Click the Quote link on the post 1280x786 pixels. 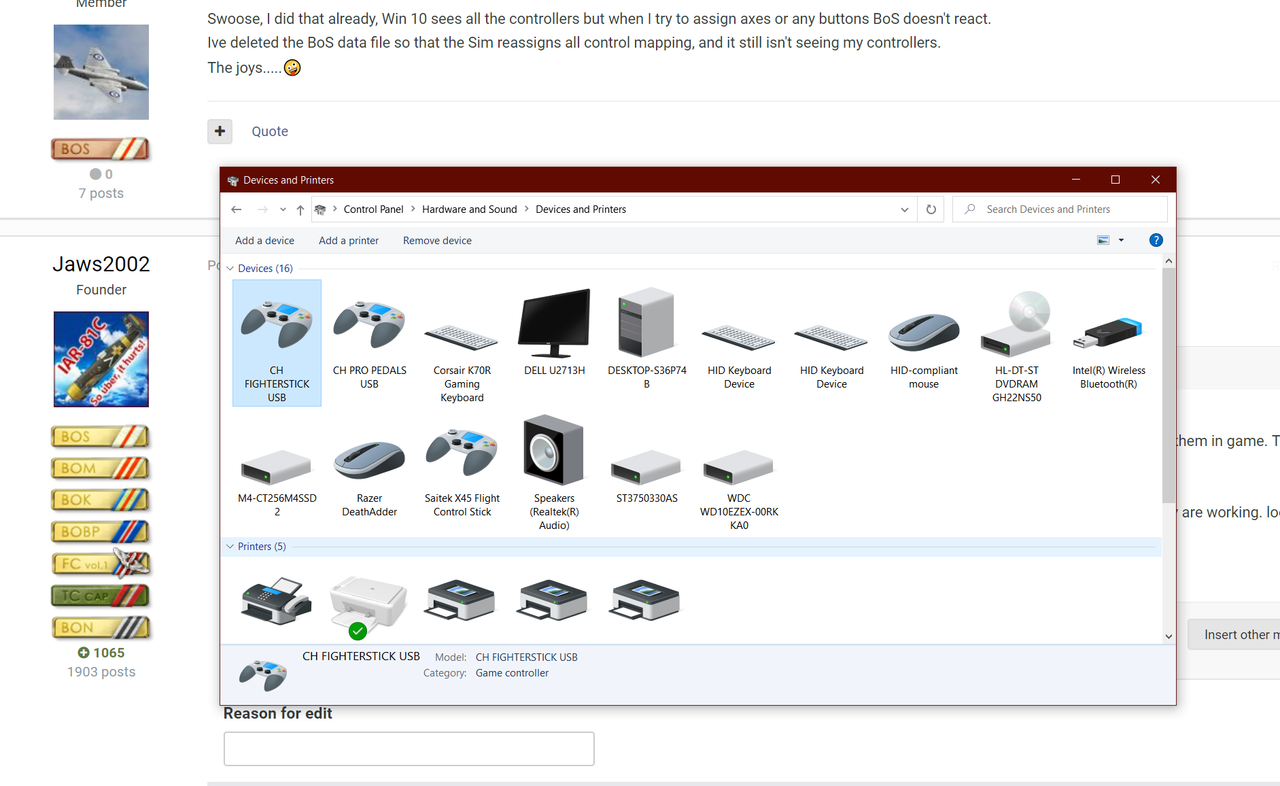[x=270, y=131]
